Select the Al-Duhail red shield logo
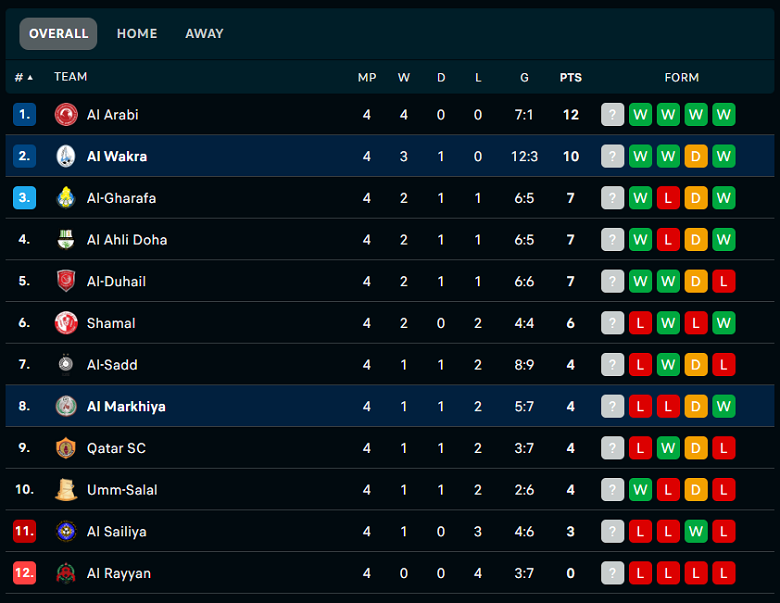Viewport: 780px width, 603px height. click(66, 281)
